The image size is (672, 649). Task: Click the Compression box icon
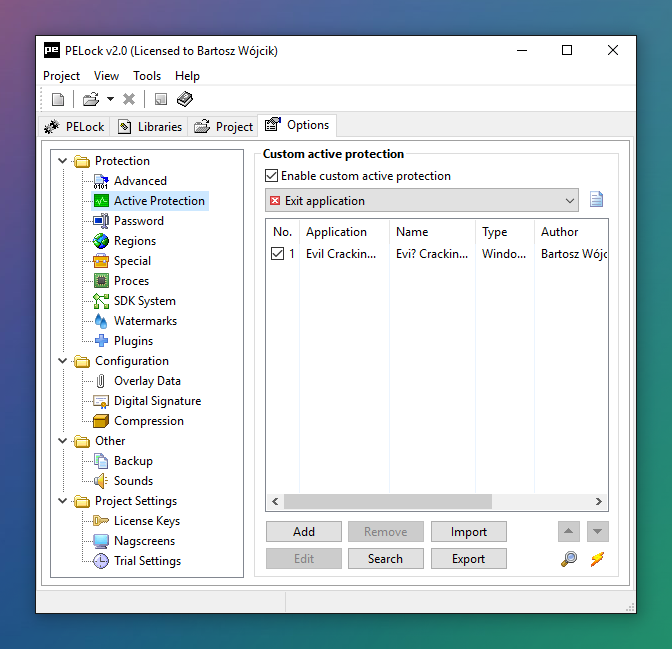point(101,421)
